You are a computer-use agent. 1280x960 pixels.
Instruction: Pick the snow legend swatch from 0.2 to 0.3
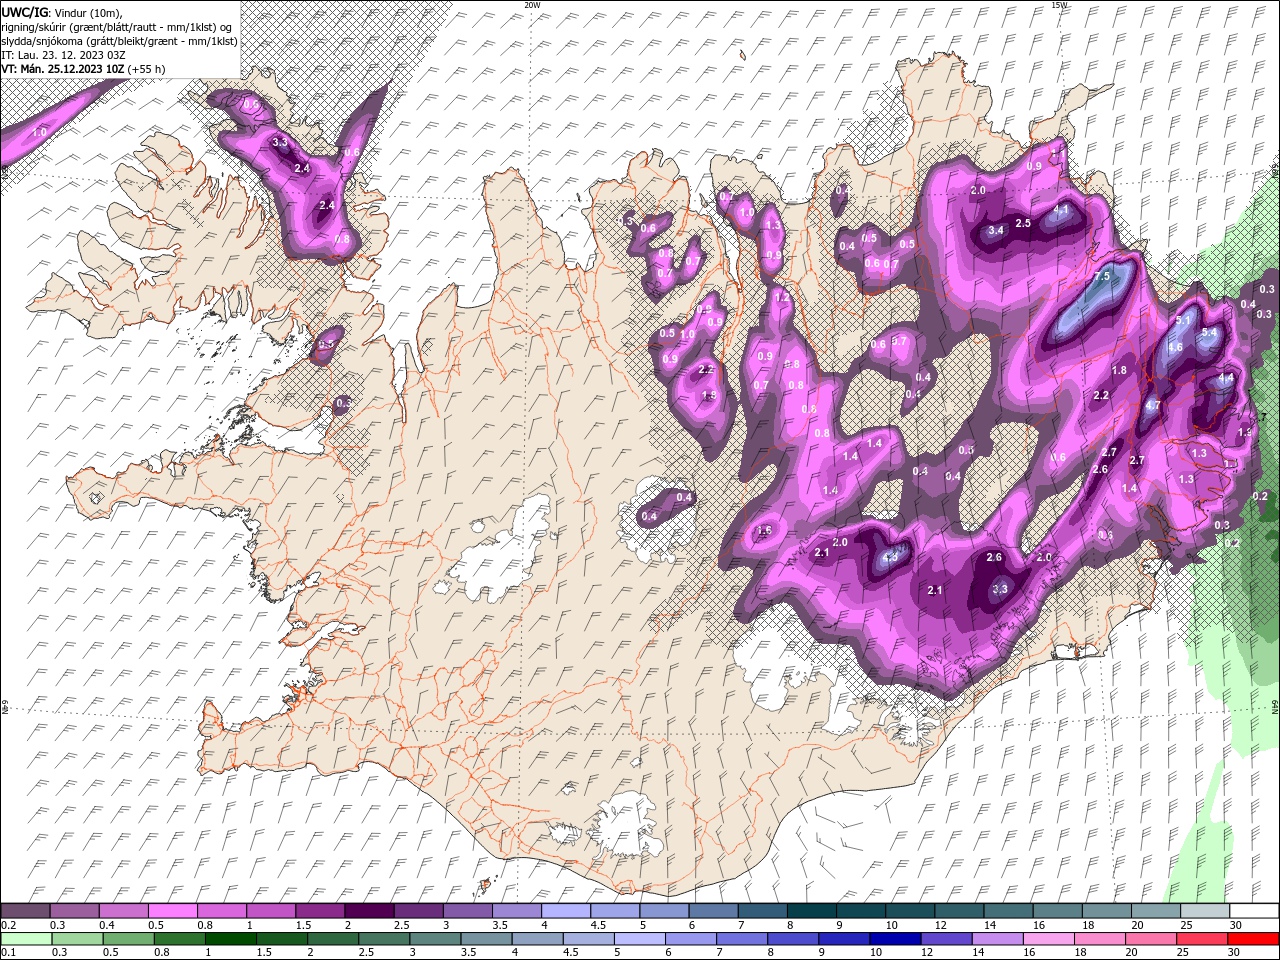(x=26, y=911)
